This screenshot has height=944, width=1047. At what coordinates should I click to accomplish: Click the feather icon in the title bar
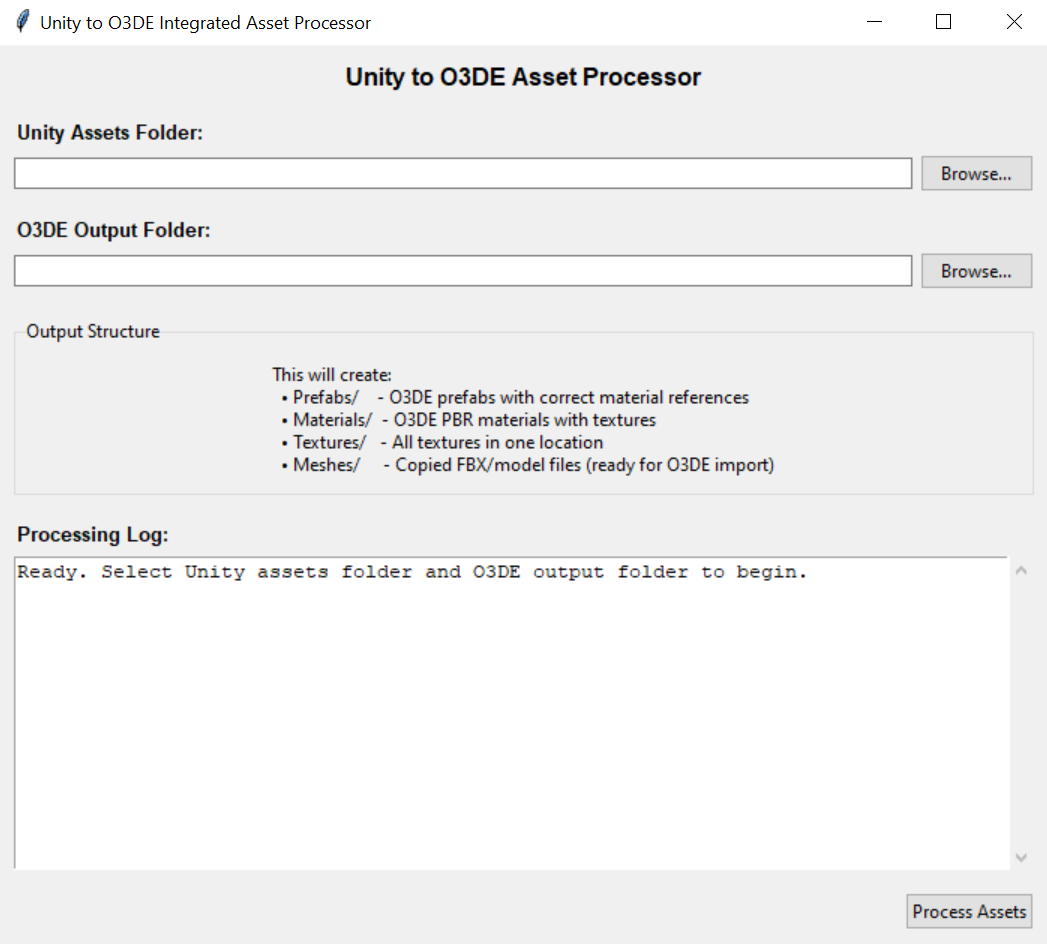tap(22, 22)
